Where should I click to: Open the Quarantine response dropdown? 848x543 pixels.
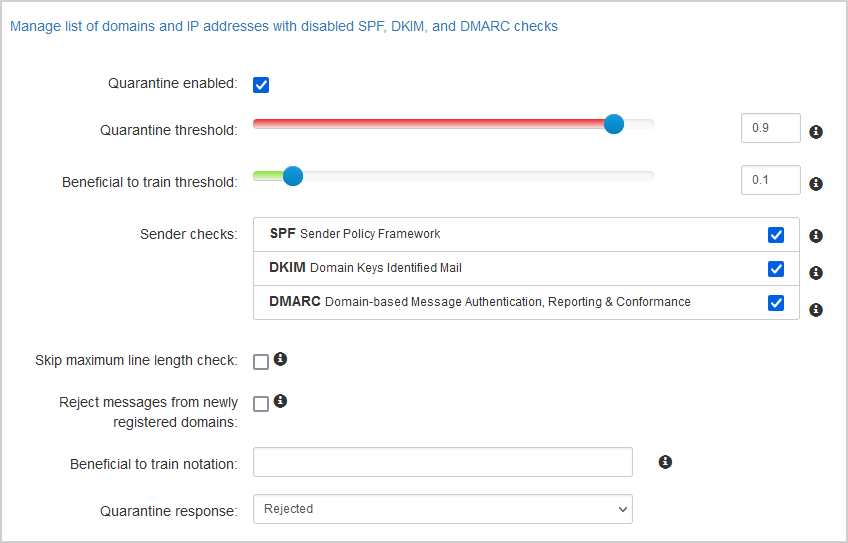tap(442, 509)
